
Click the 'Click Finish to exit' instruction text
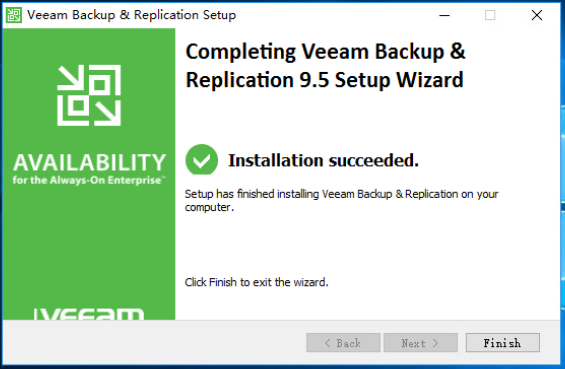pyautogui.click(x=257, y=282)
